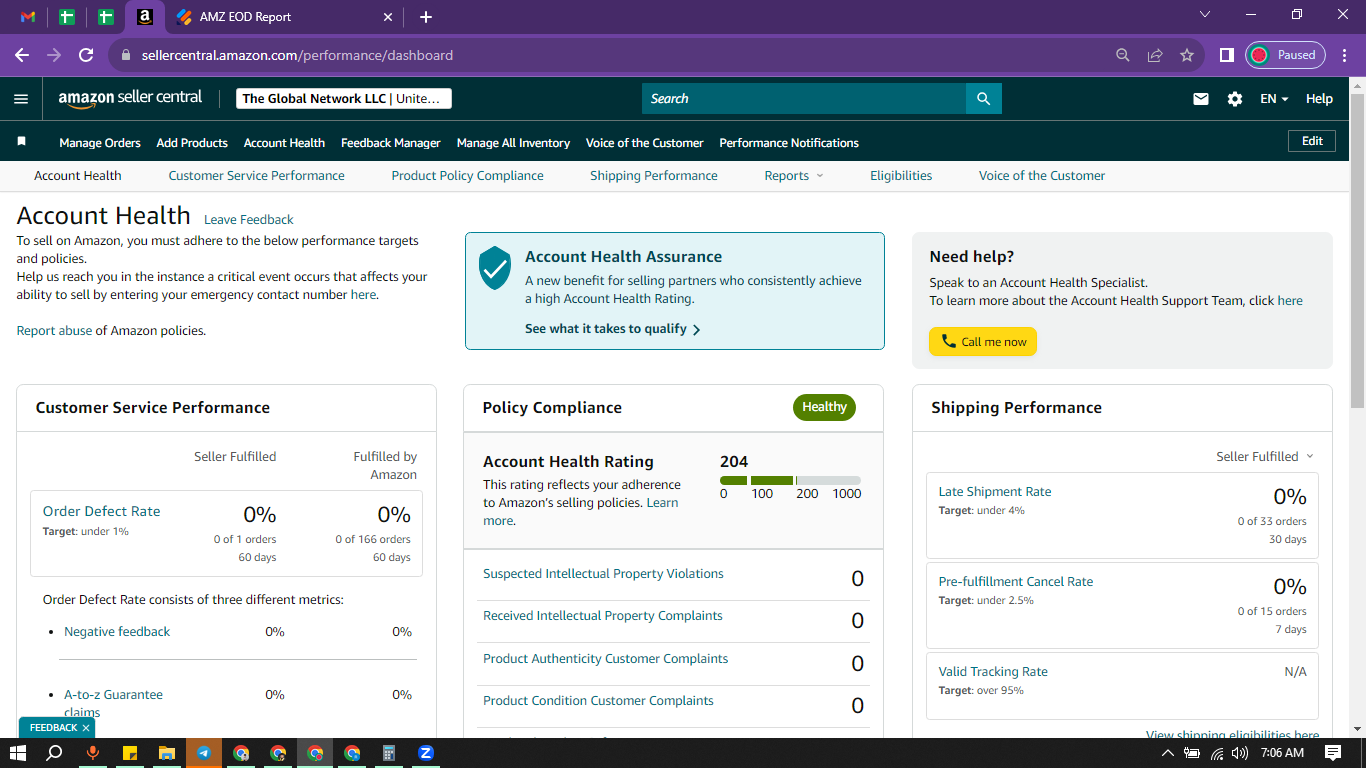Image resolution: width=1366 pixels, height=768 pixels.
Task: Open Seller Fulfilled dropdown in Shipping Performance
Action: click(1265, 456)
